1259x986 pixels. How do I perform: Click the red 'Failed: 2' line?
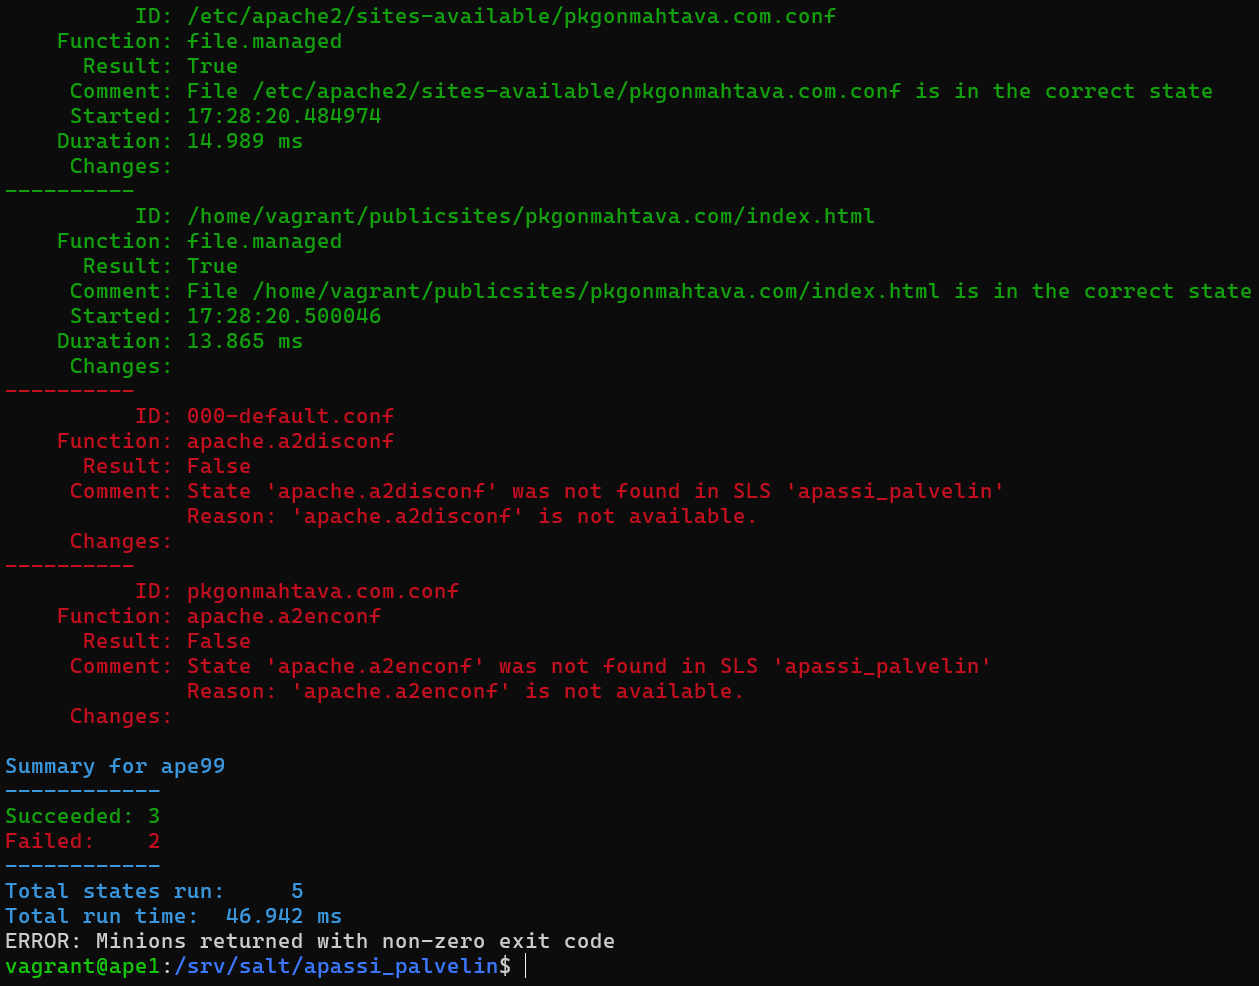[x=82, y=841]
